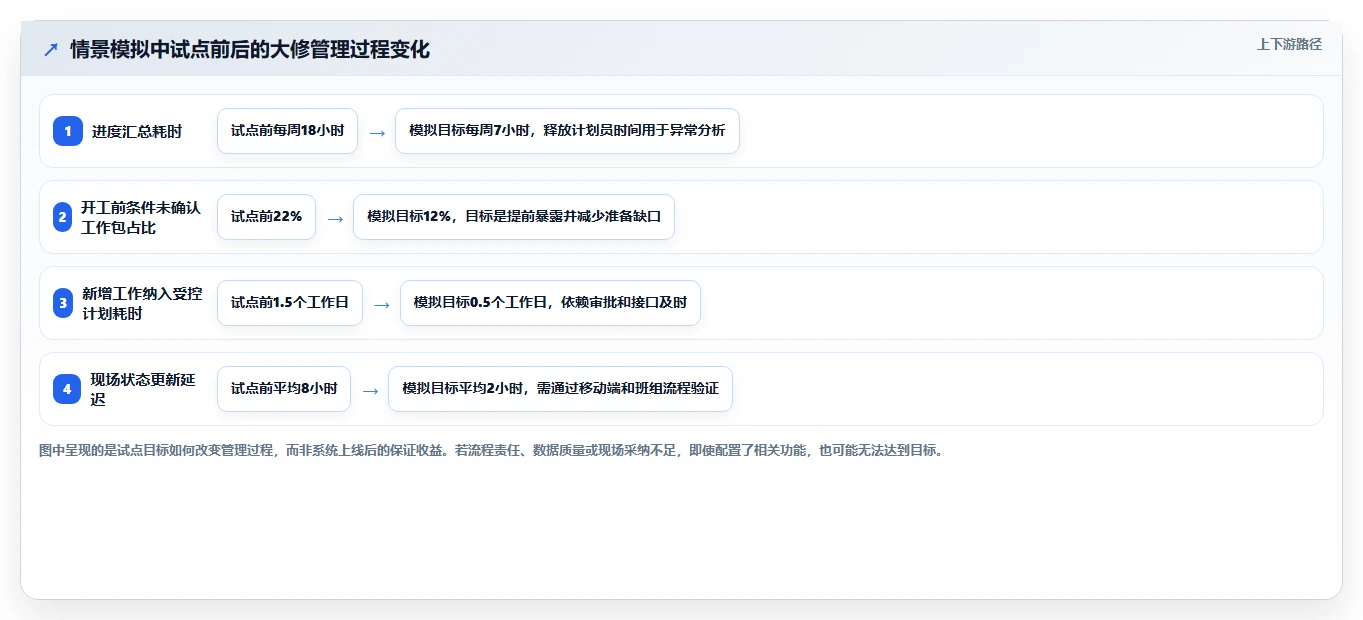Select the 新增工作纳入受控计划耗时 label
1363x620 pixels.
142,303
